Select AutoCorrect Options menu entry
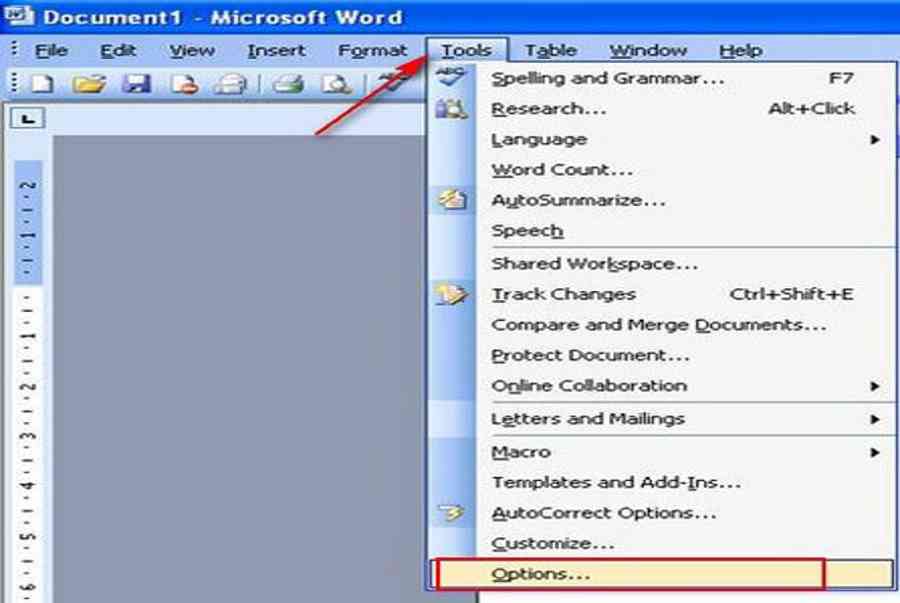Screen dimensions: 900x603 (x=662, y=513)
